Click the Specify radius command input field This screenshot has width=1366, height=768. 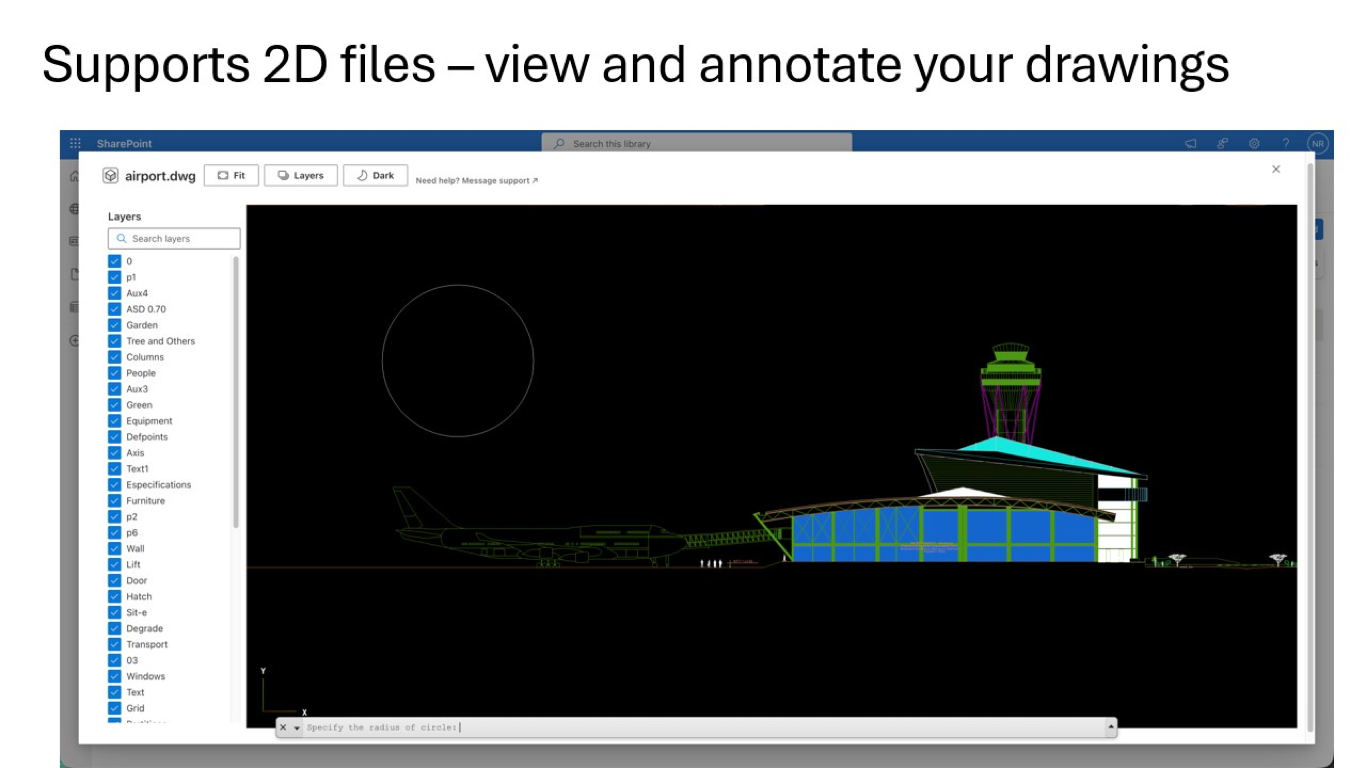pyautogui.click(x=500, y=727)
